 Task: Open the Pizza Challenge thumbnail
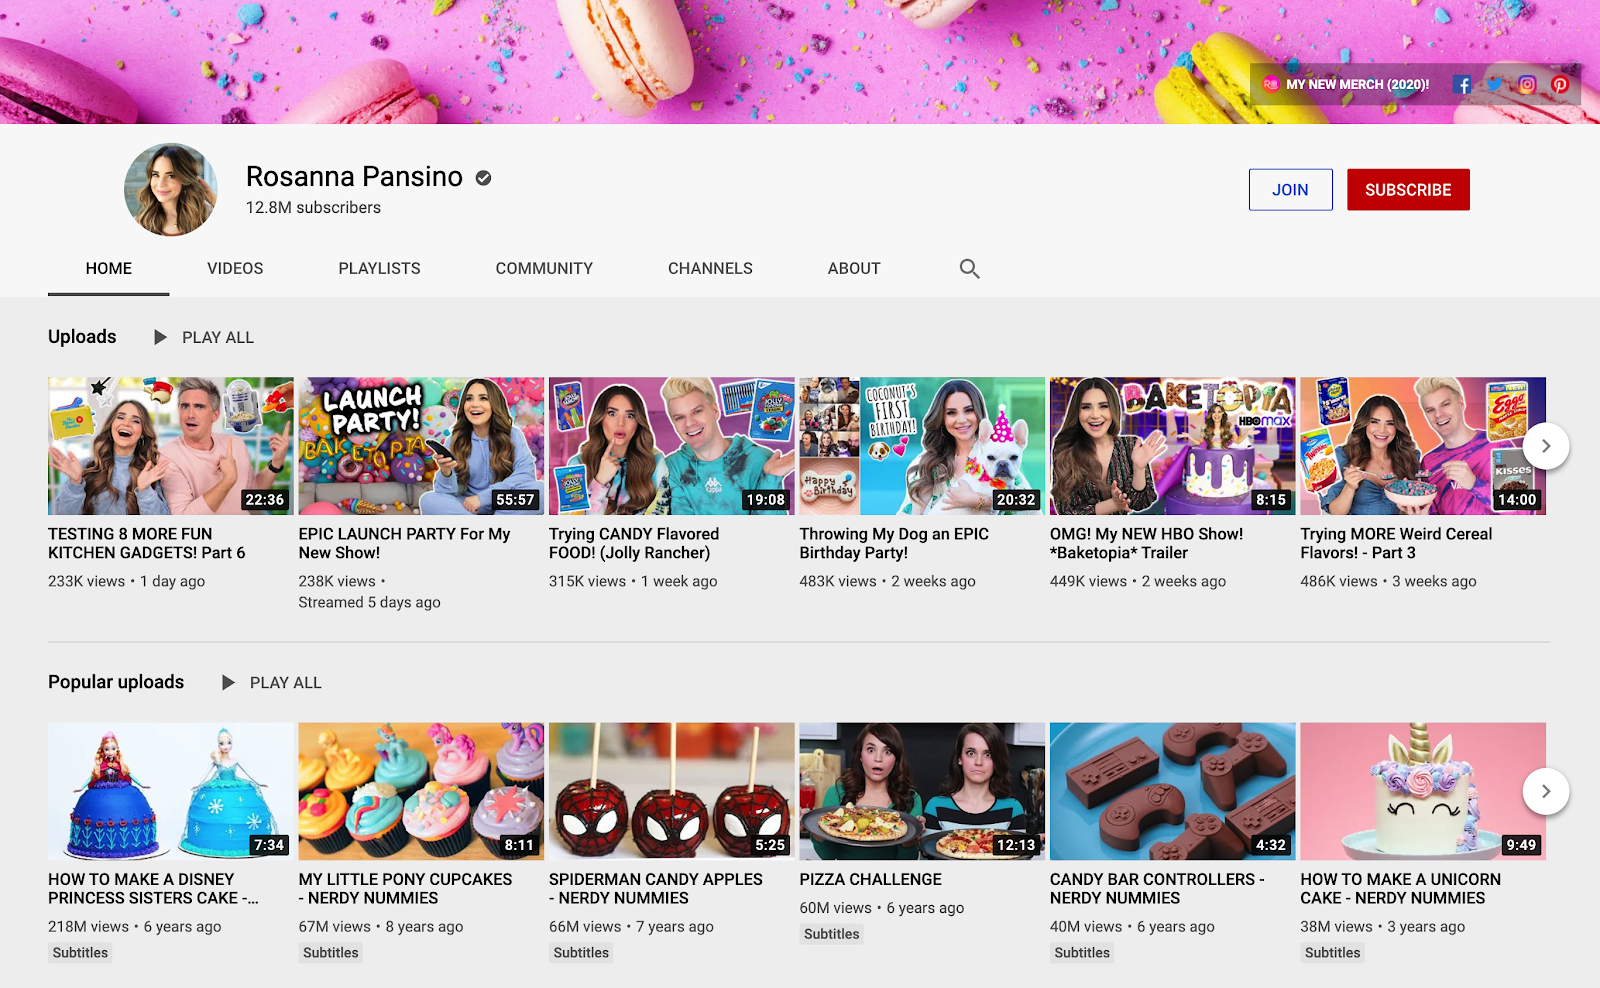(922, 791)
